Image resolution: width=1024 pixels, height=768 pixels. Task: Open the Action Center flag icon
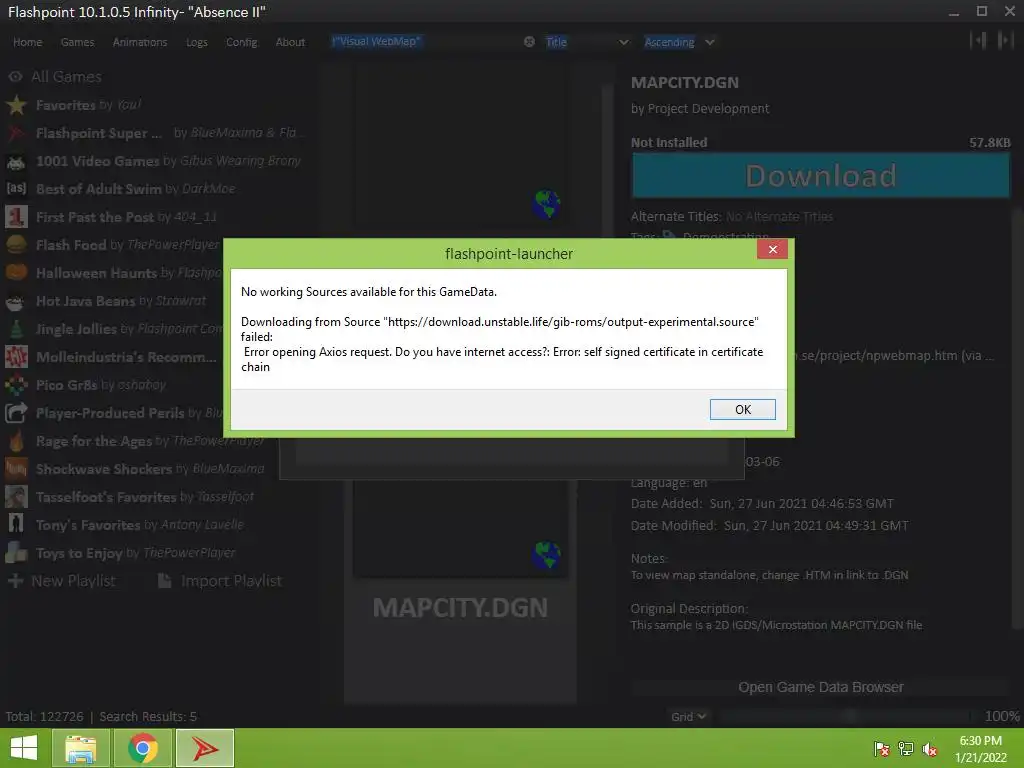[x=882, y=748]
